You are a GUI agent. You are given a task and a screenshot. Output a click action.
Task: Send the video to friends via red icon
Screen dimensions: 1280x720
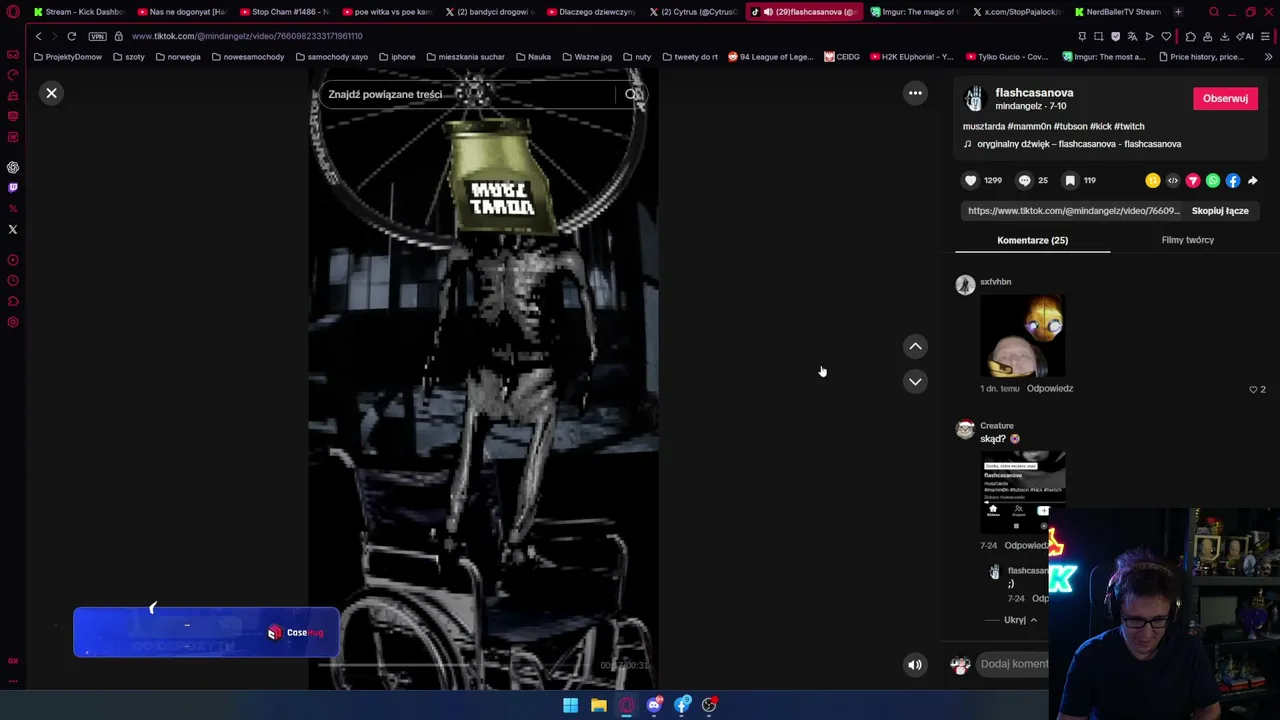tap(1193, 181)
